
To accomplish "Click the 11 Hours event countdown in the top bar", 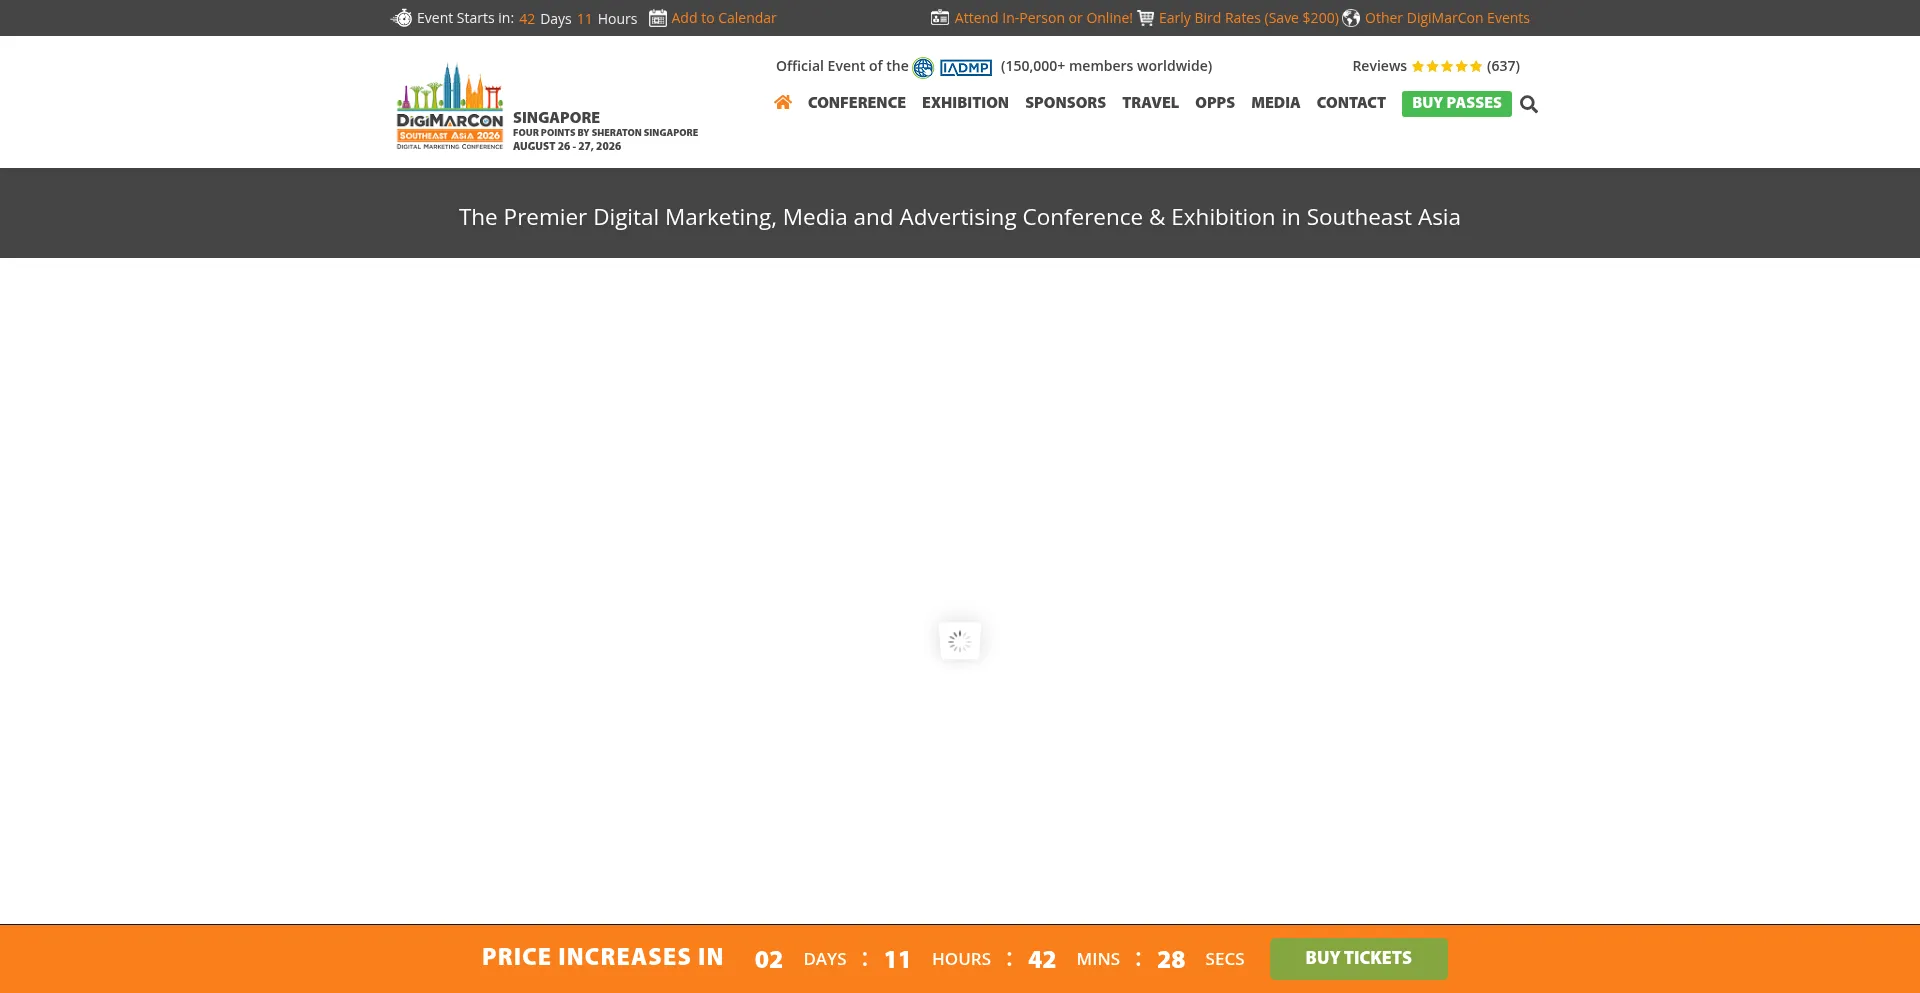I will pyautogui.click(x=607, y=19).
